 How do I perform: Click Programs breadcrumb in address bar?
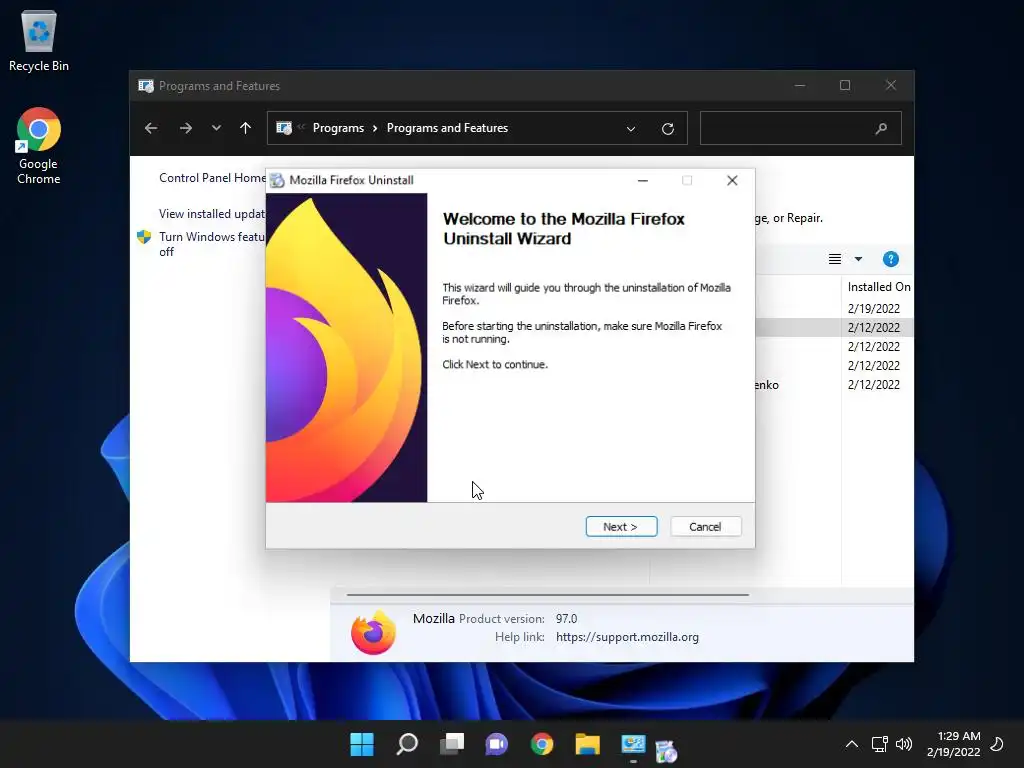338,128
